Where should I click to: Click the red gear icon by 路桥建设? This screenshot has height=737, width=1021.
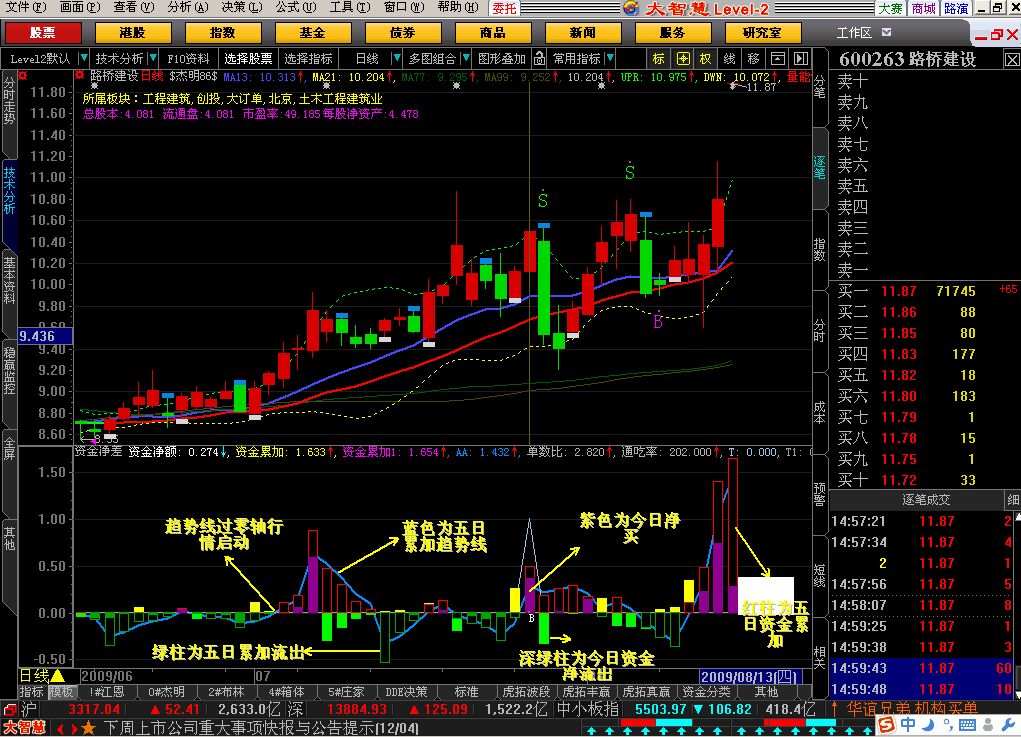(79, 76)
